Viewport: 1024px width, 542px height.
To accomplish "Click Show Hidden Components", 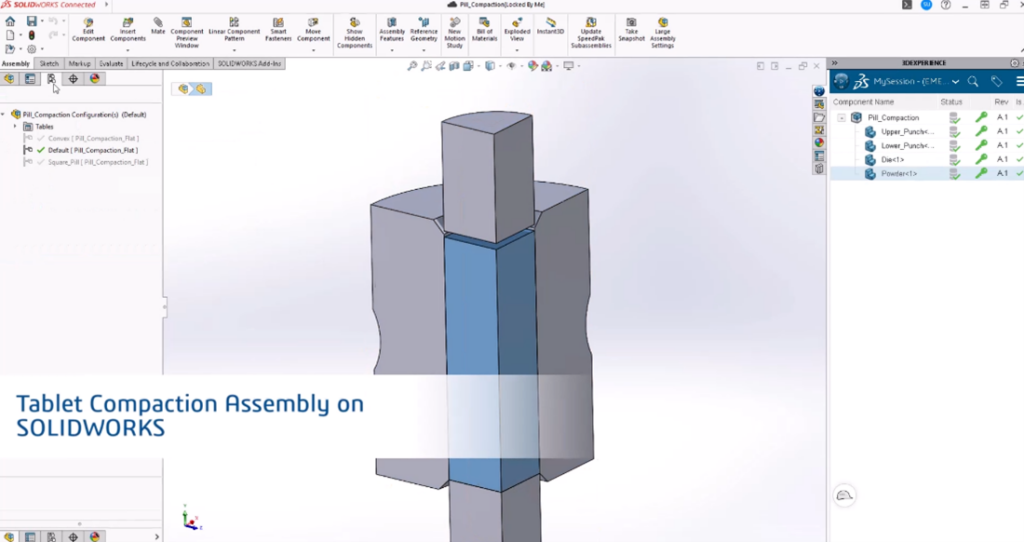I will pos(355,33).
